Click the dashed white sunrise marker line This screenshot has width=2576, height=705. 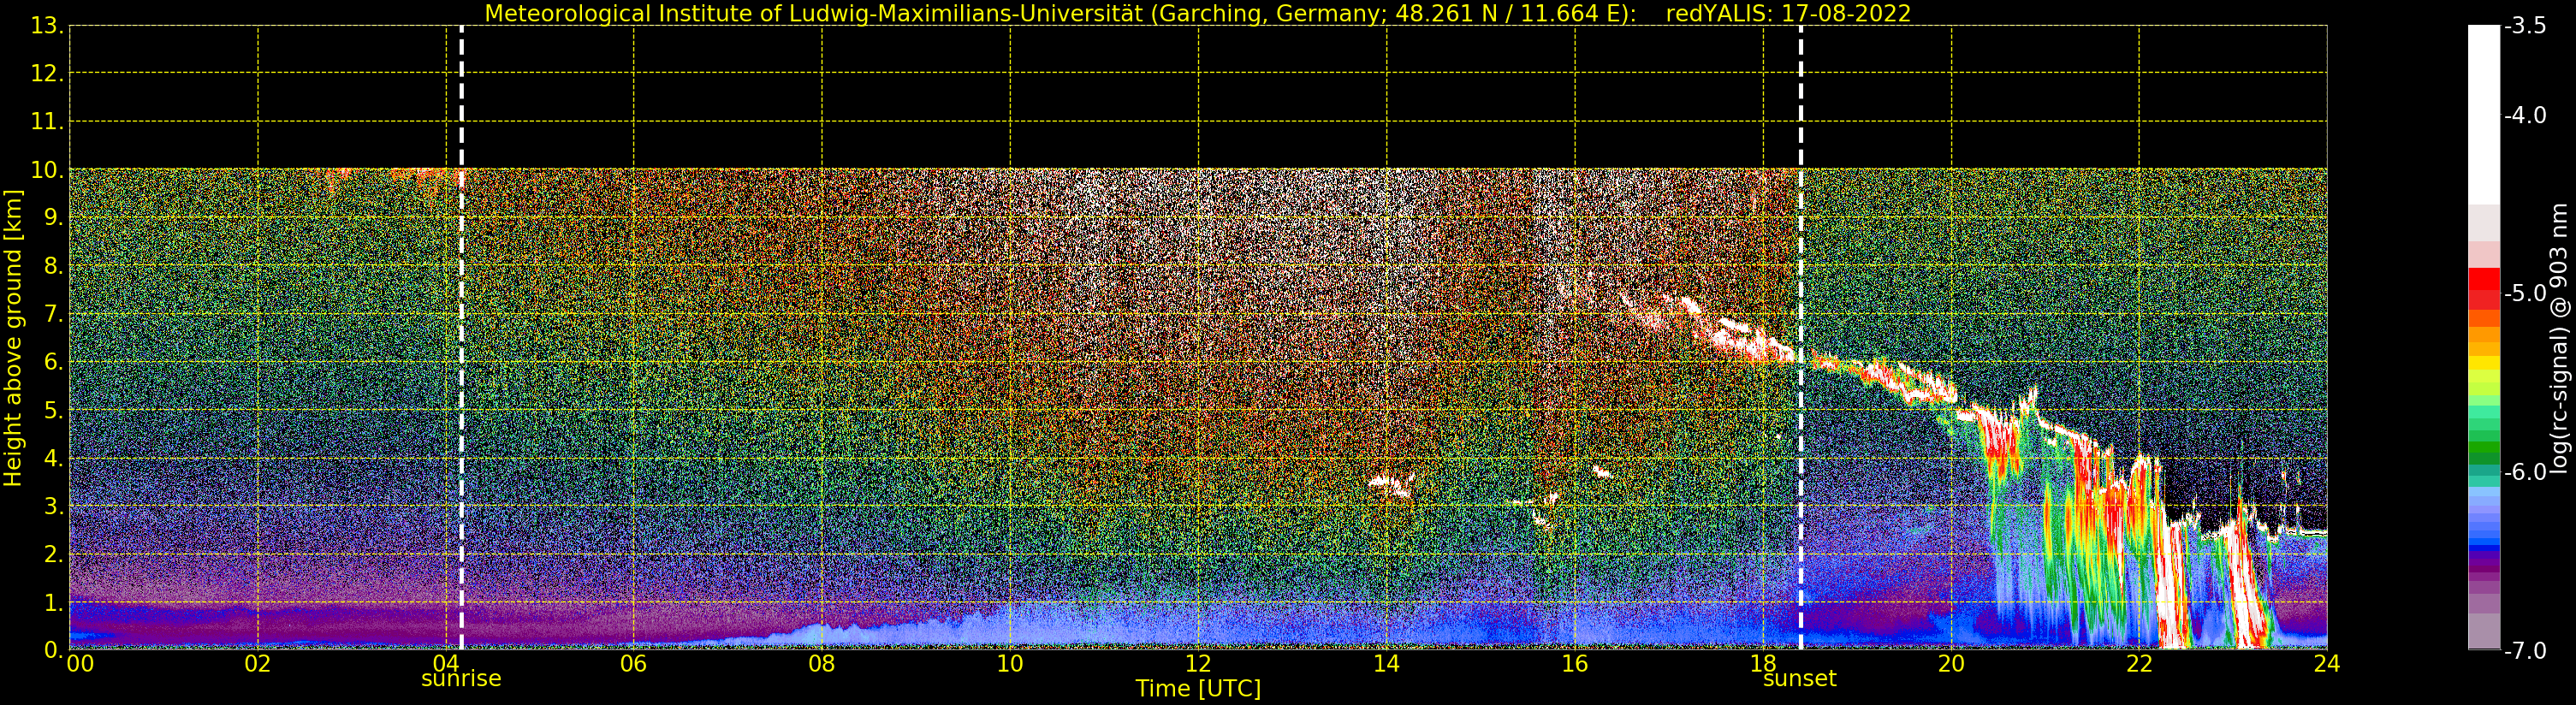(x=461, y=338)
